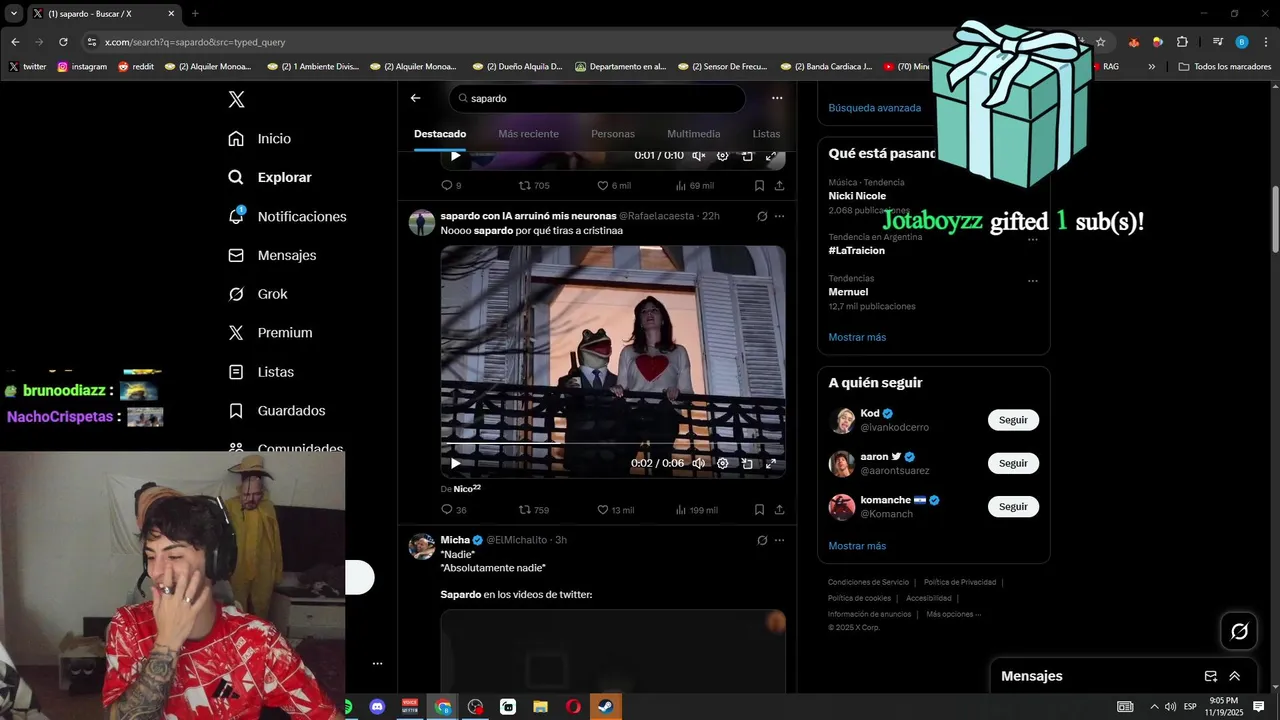Repost the tweet with 759 reposts
This screenshot has height=720, width=1280.
(525, 510)
